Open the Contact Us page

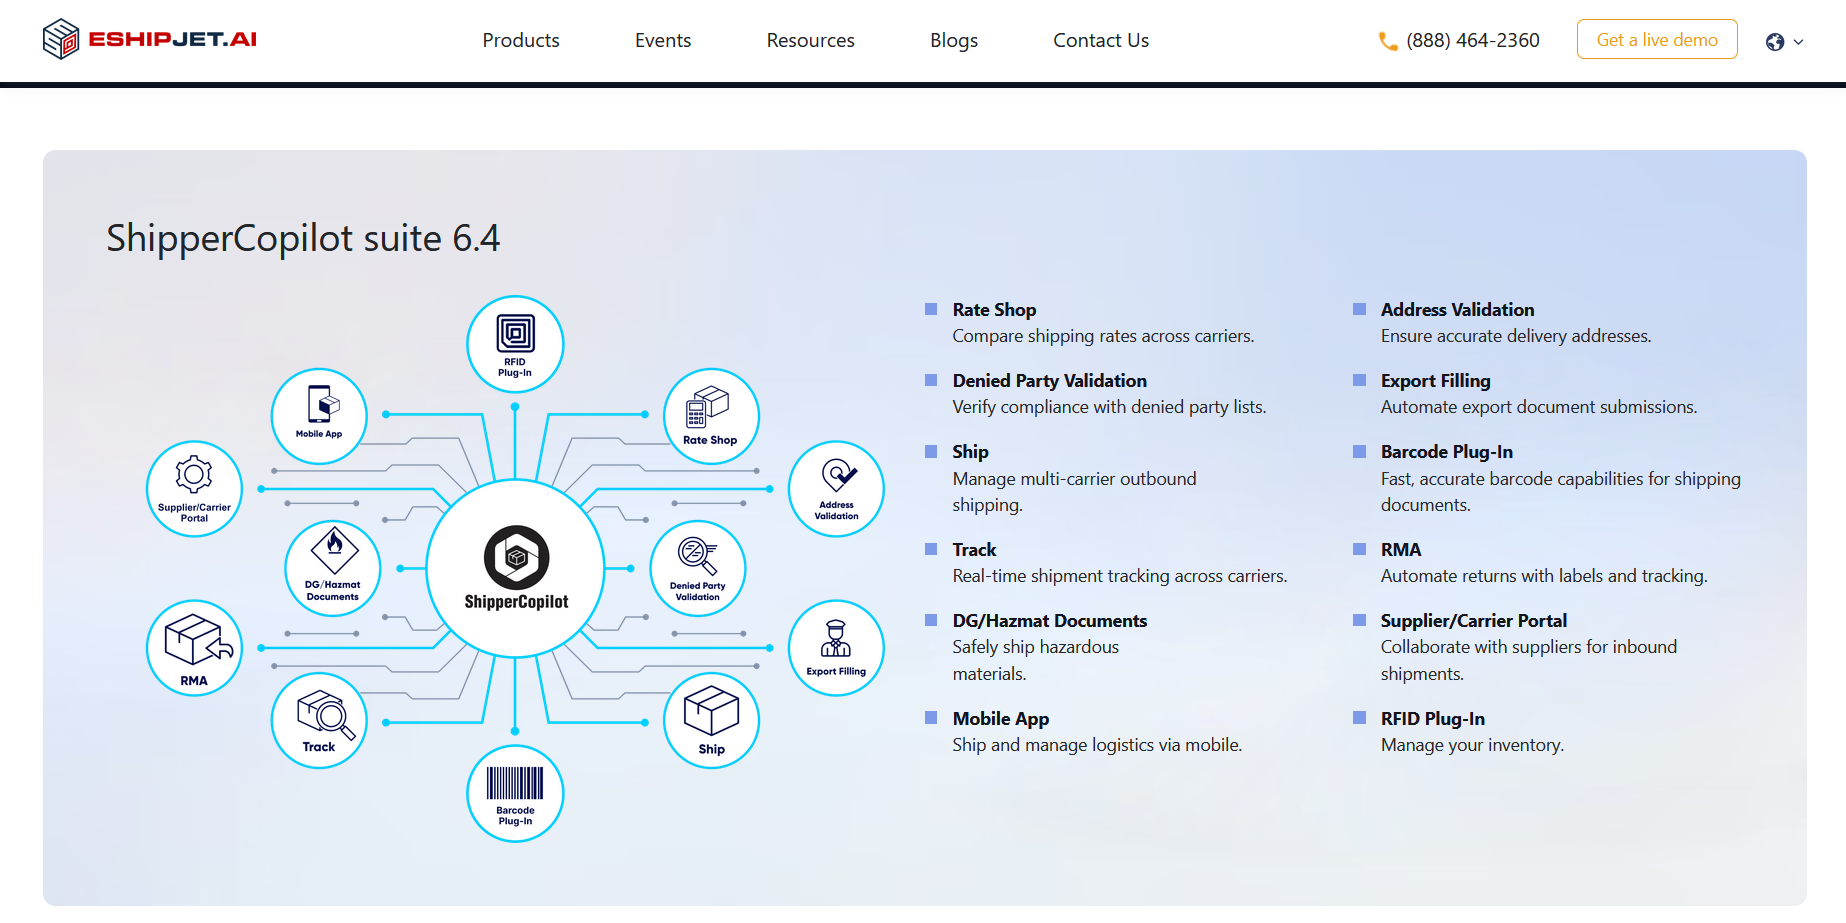pyautogui.click(x=1101, y=40)
